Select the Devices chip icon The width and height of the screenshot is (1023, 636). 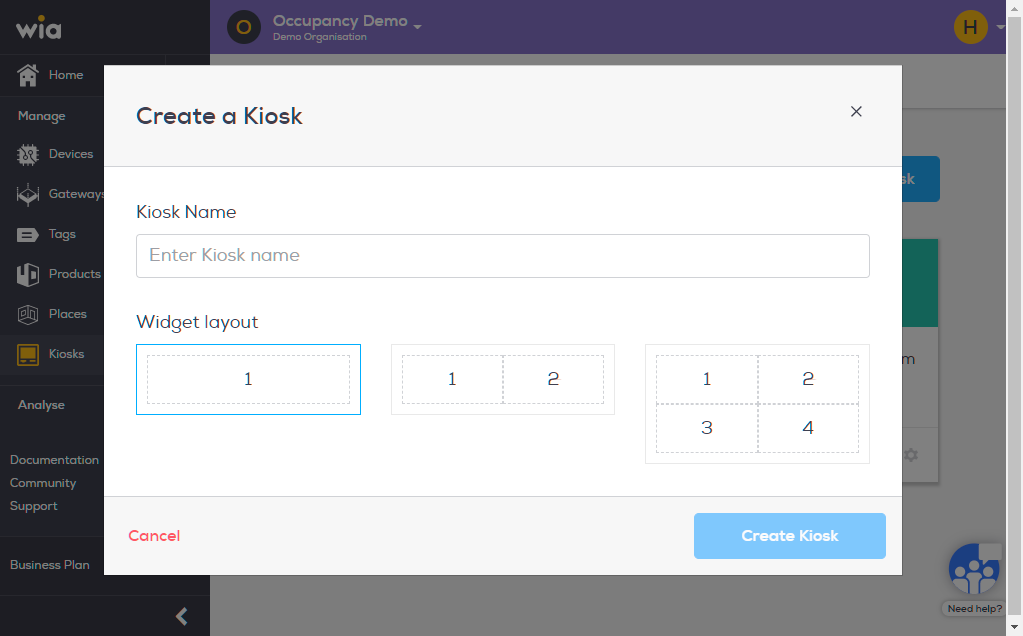(27, 155)
